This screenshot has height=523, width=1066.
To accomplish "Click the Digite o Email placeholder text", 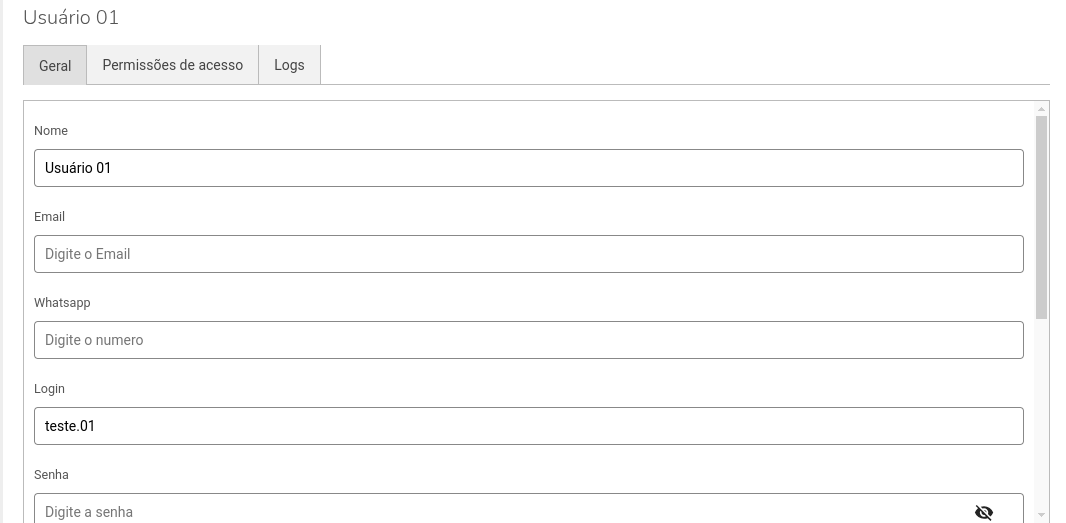I will click(x=88, y=254).
